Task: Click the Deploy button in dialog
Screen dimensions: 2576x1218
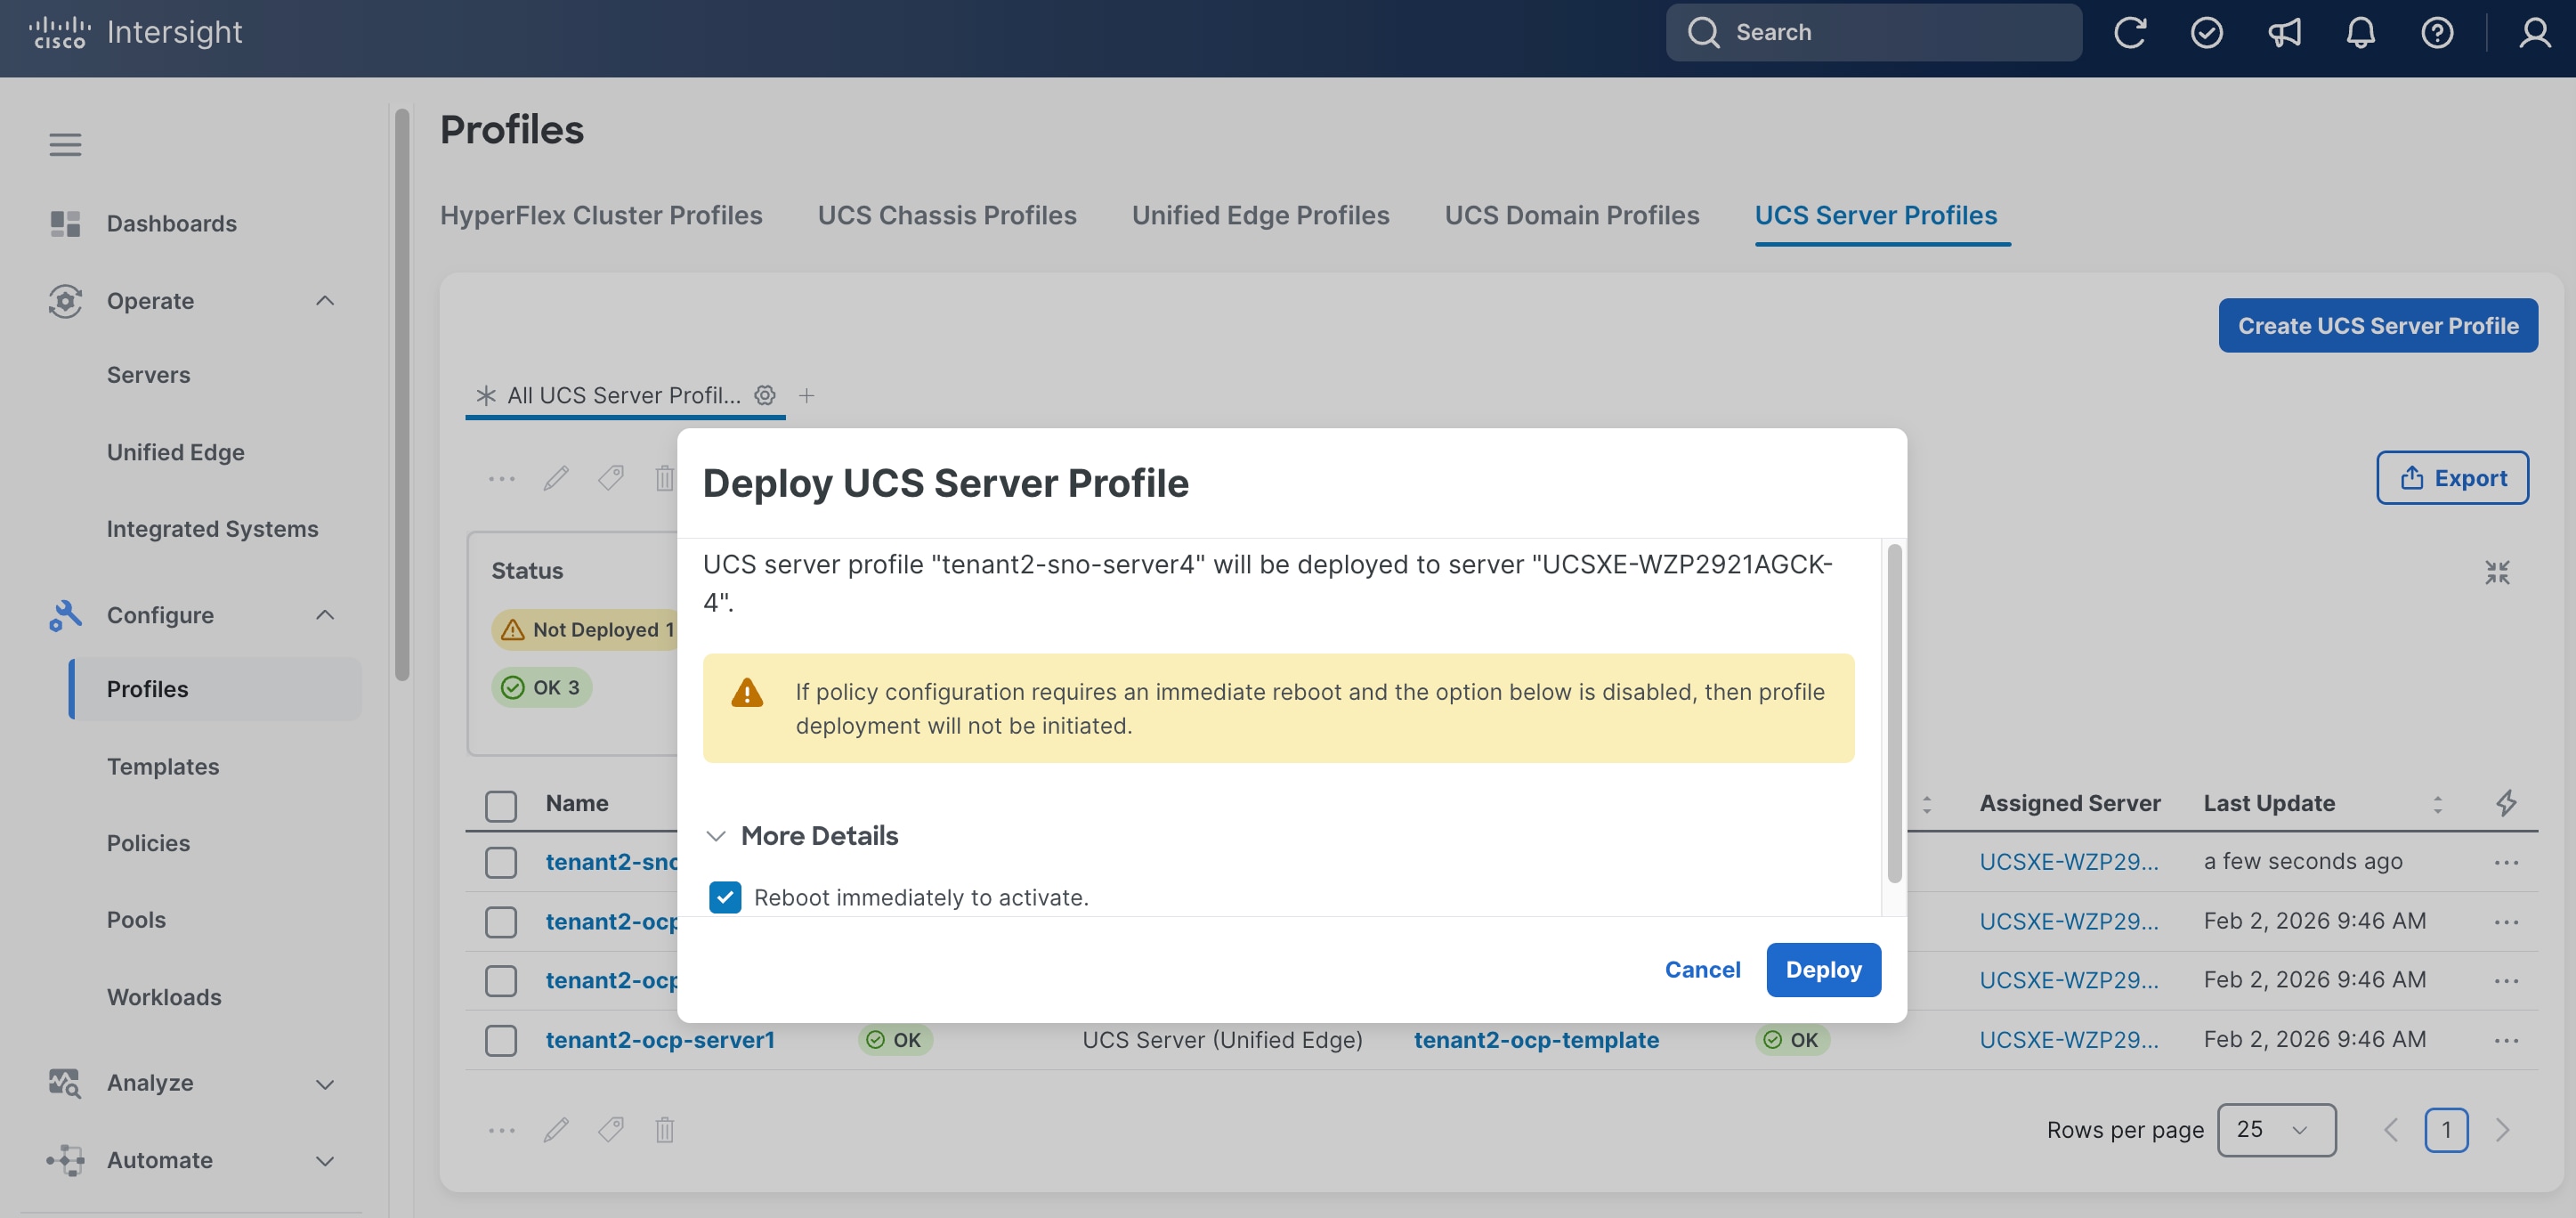Action: click(1823, 969)
